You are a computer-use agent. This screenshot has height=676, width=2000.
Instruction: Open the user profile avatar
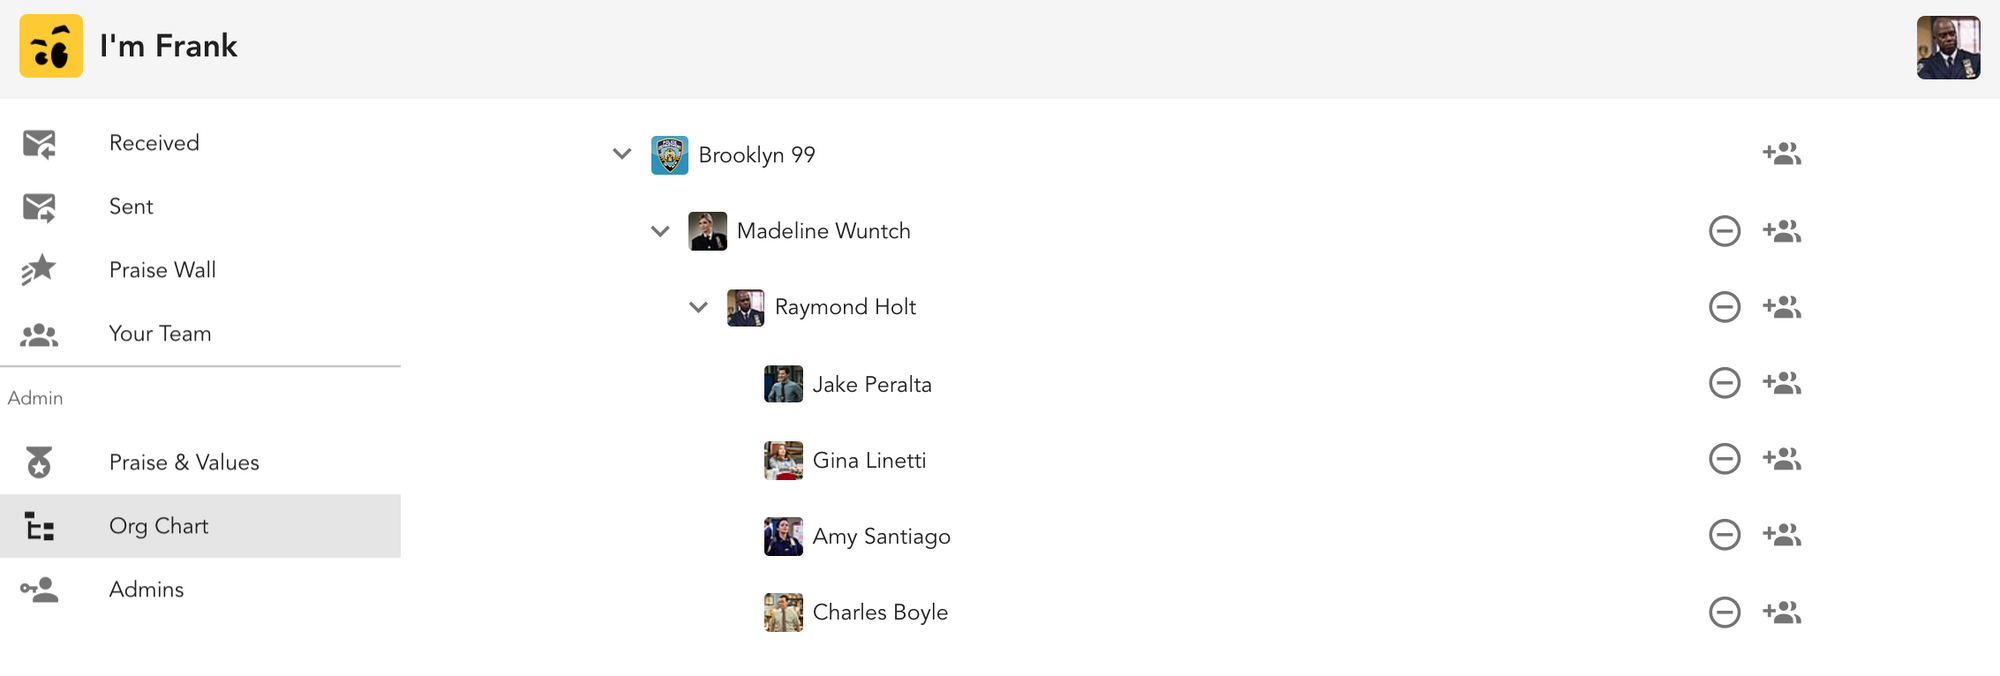pyautogui.click(x=1948, y=47)
